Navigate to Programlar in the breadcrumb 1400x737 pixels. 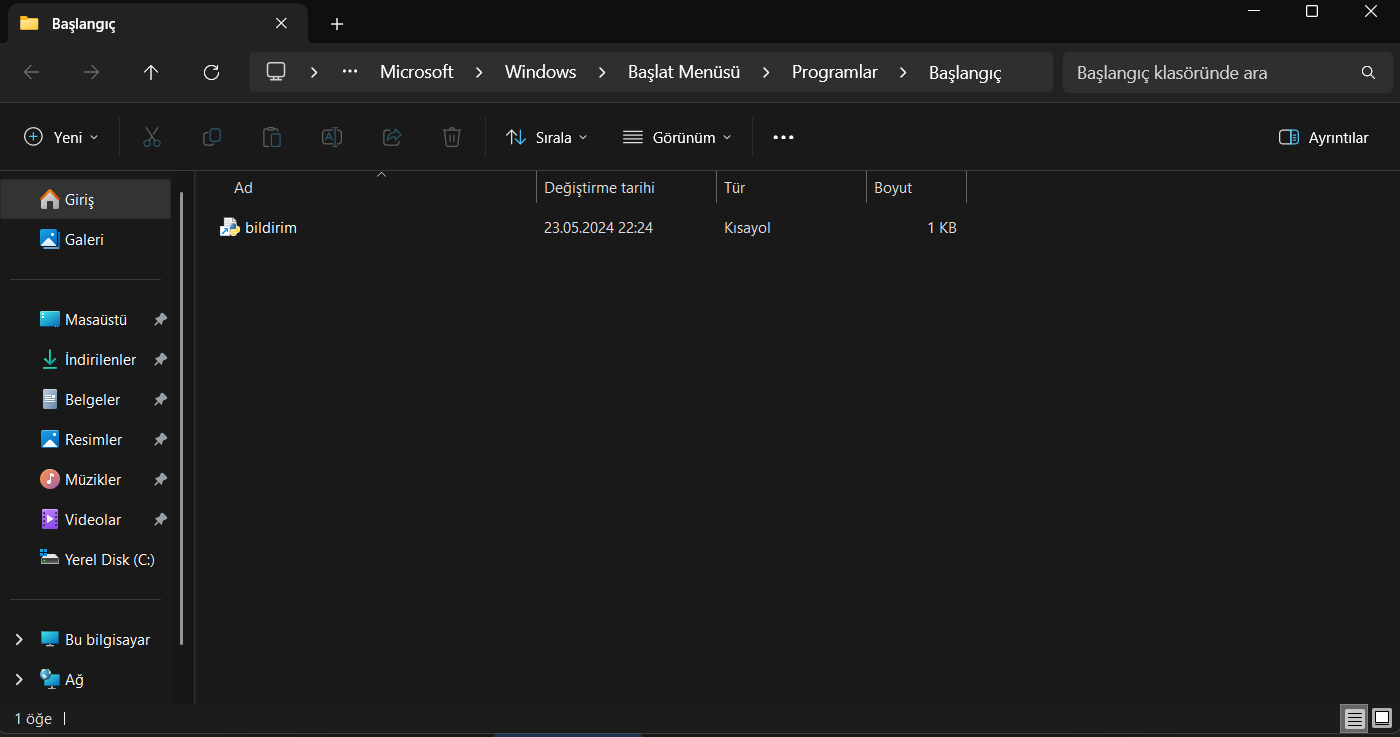(834, 72)
